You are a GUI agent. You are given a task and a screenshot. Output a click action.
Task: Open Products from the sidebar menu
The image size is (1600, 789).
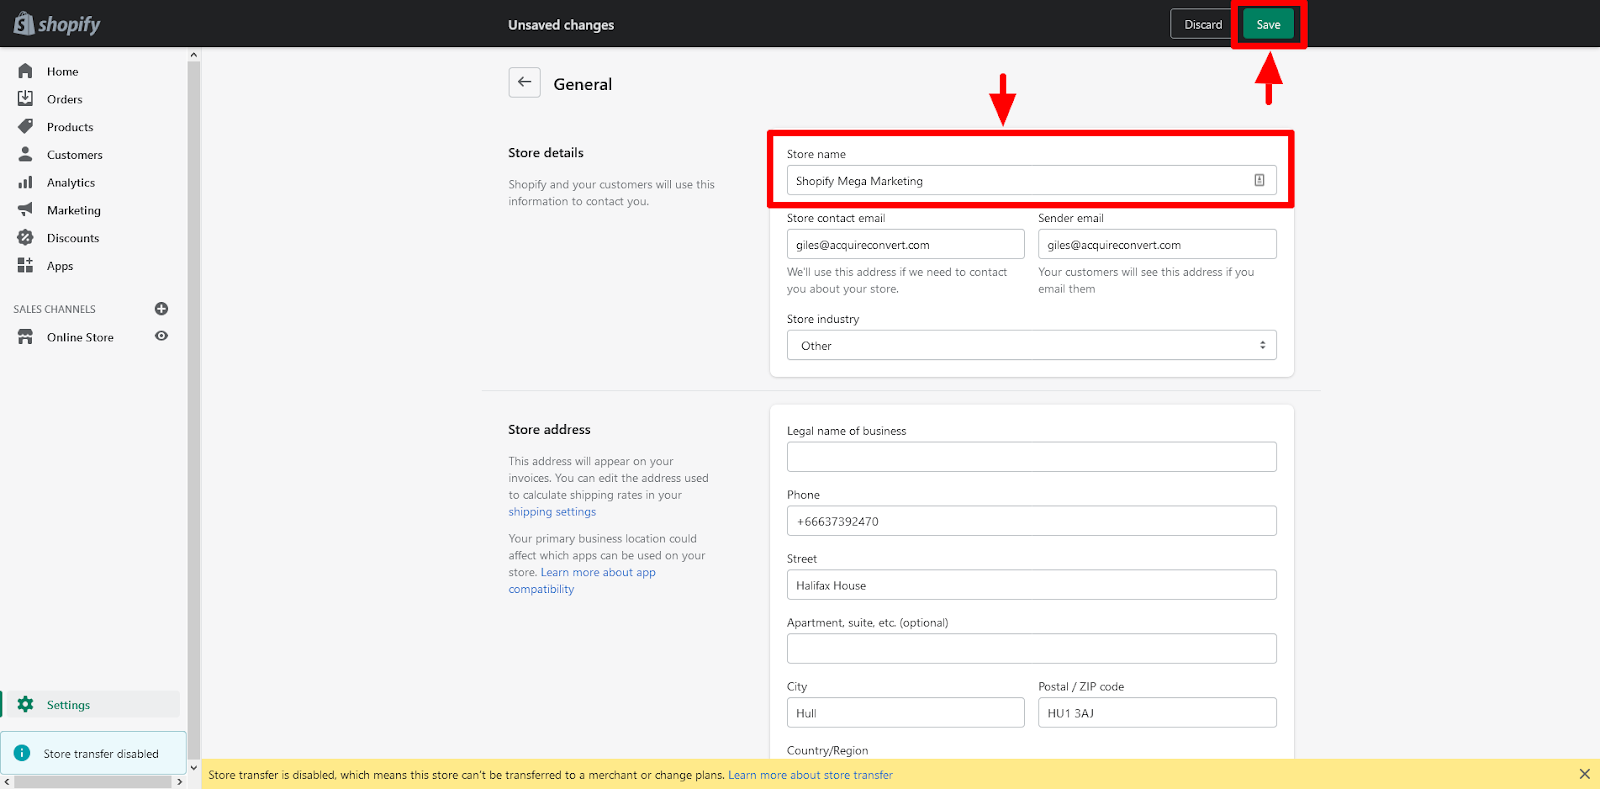[x=70, y=128]
